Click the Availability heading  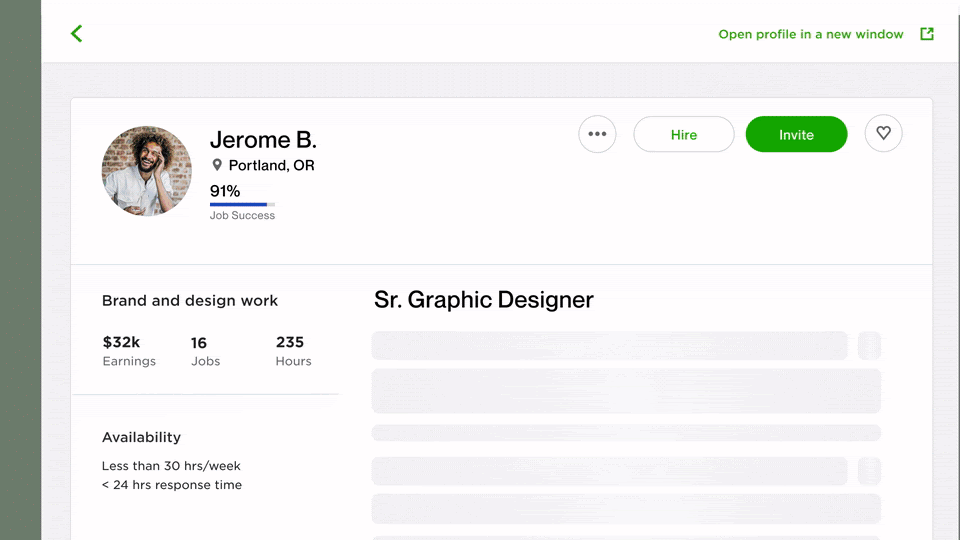tap(141, 437)
